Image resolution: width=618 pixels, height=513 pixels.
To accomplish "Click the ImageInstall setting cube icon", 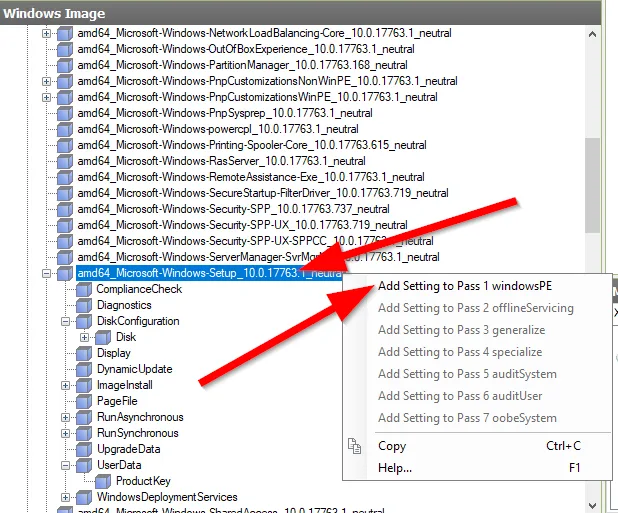I will point(84,385).
